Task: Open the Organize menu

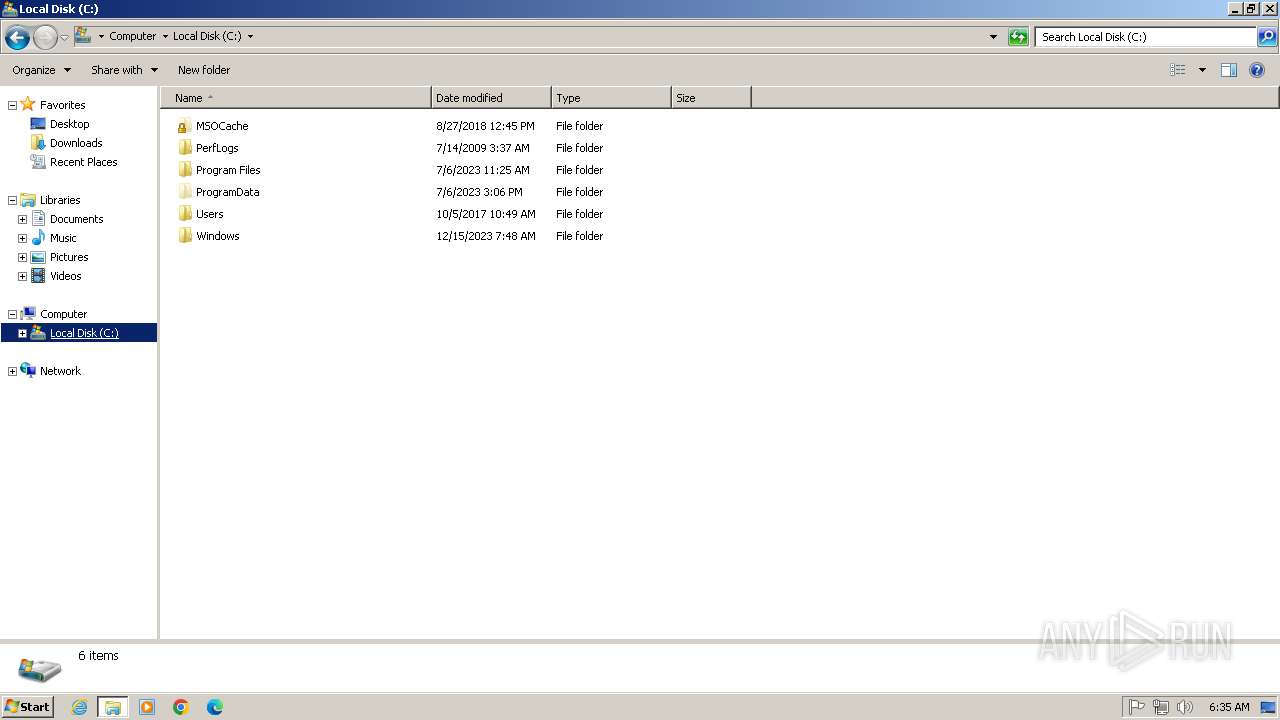Action: click(41, 70)
